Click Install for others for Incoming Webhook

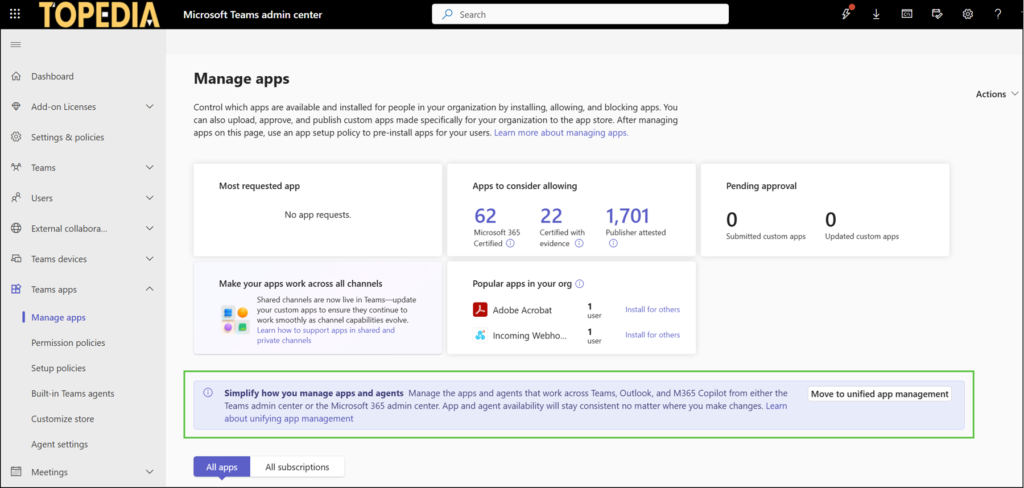tap(652, 335)
